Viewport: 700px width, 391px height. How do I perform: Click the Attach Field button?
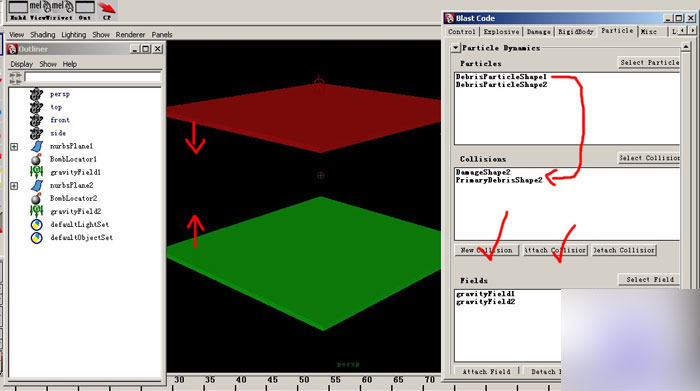(487, 372)
